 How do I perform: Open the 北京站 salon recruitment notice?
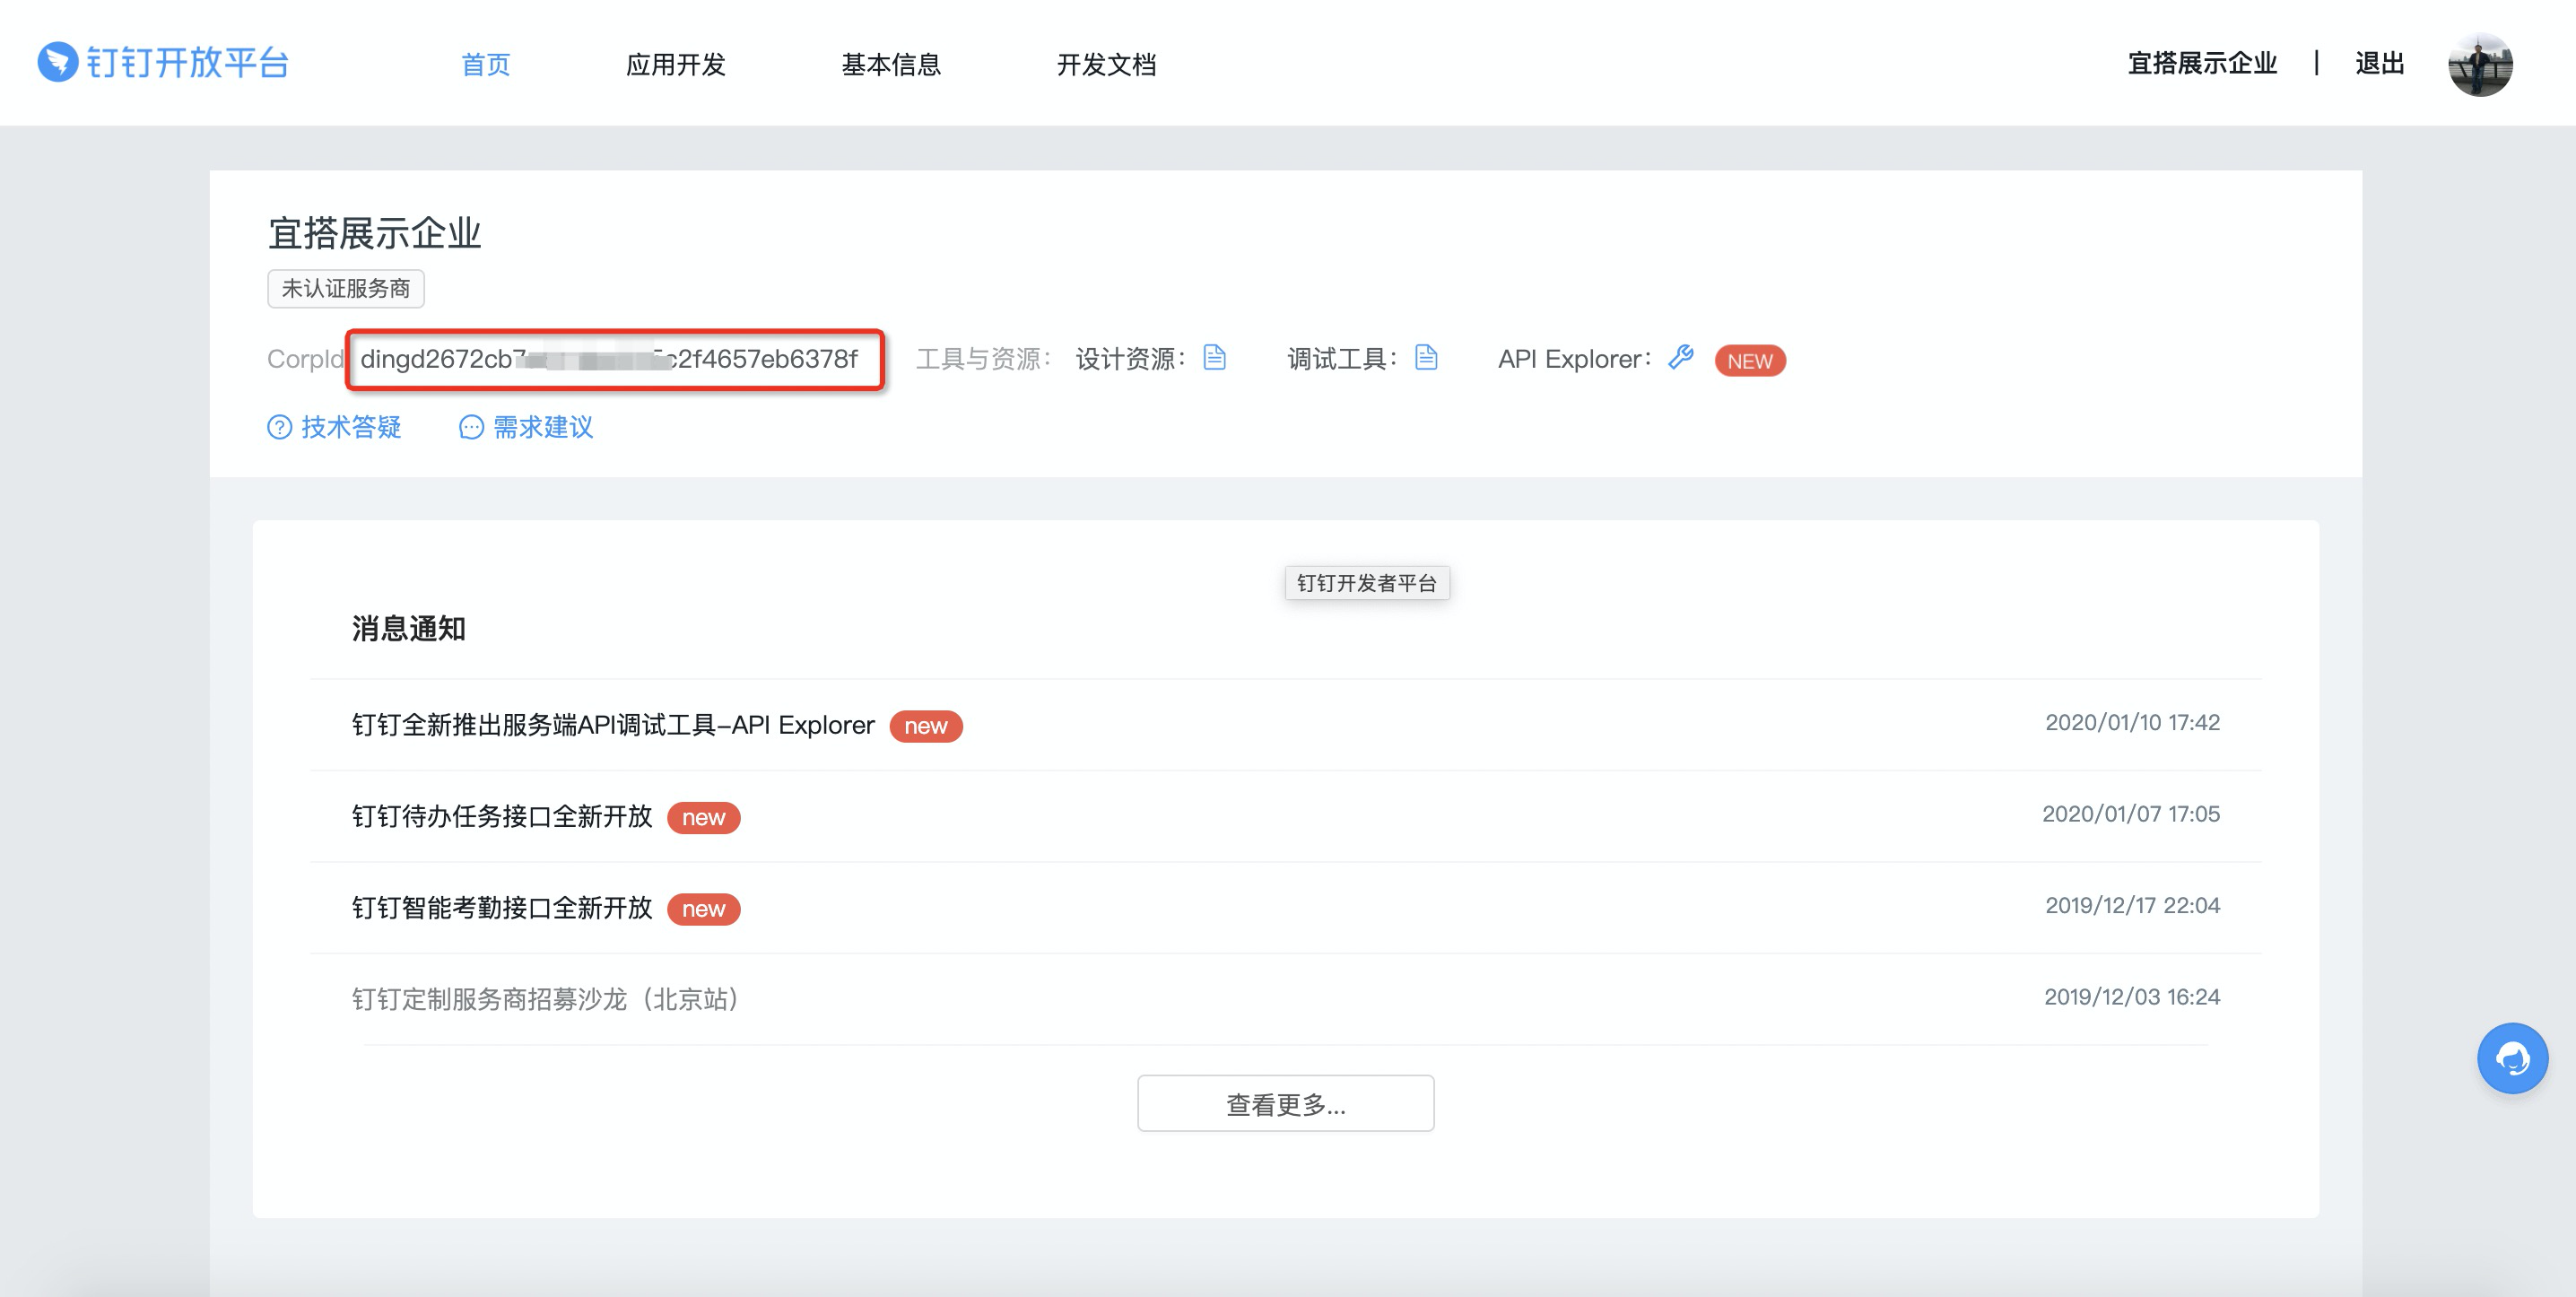click(x=545, y=999)
